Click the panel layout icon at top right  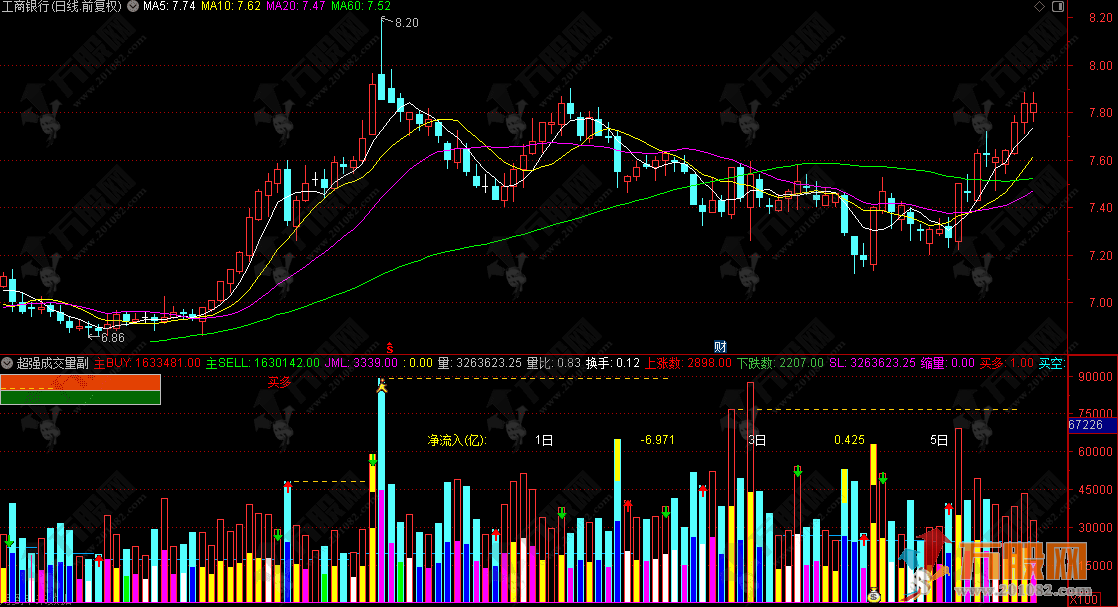[x=1058, y=6]
